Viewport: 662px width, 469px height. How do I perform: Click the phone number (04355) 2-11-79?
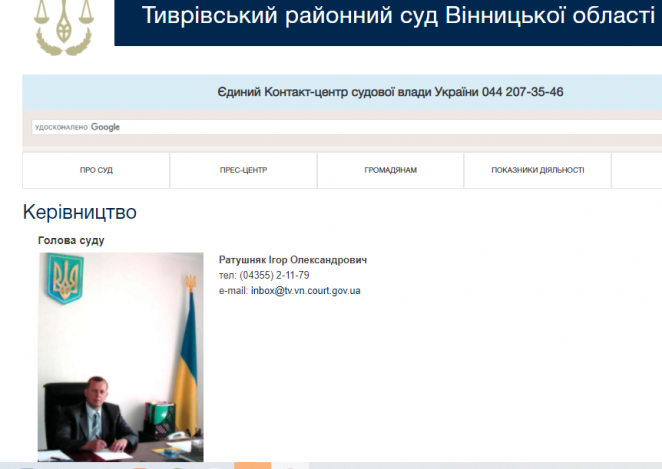click(x=274, y=275)
